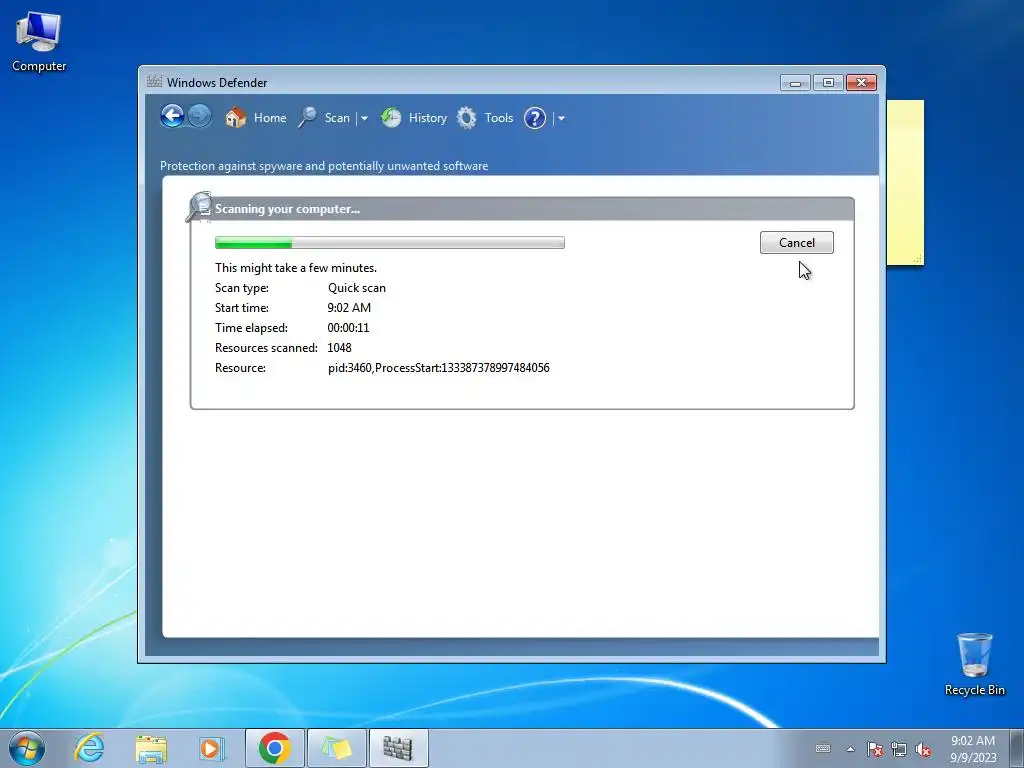Open Action Center flag tray icon
Screen dimensions: 1024x768
pos(875,749)
